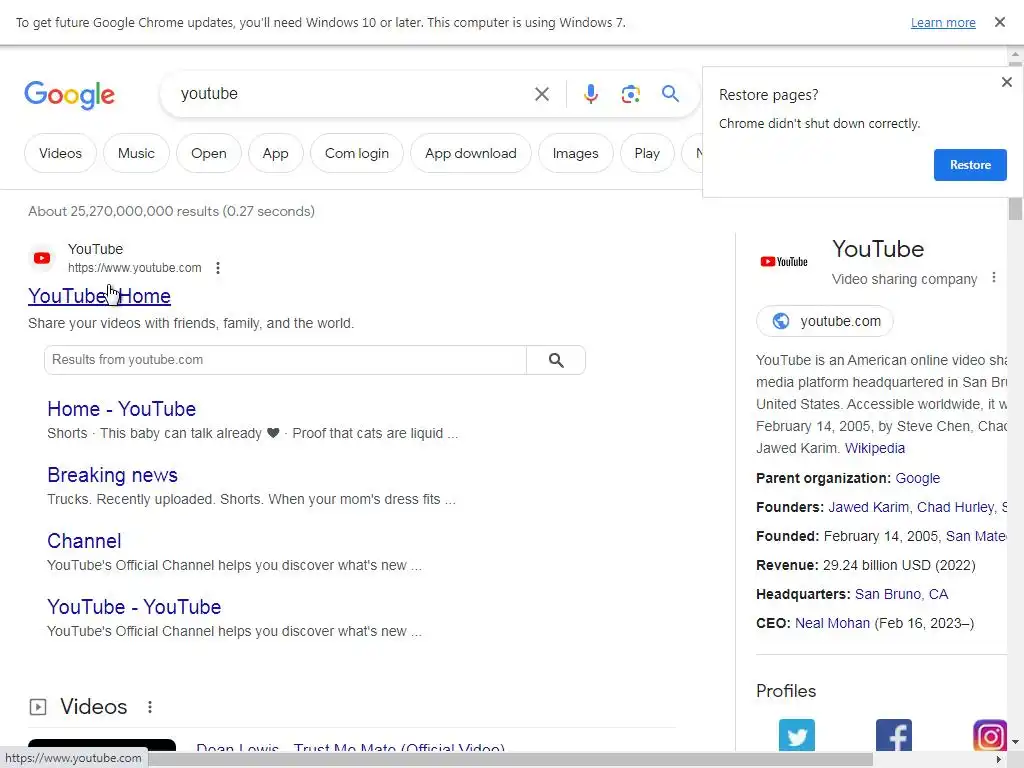Open the Google parent organization link

(x=918, y=478)
